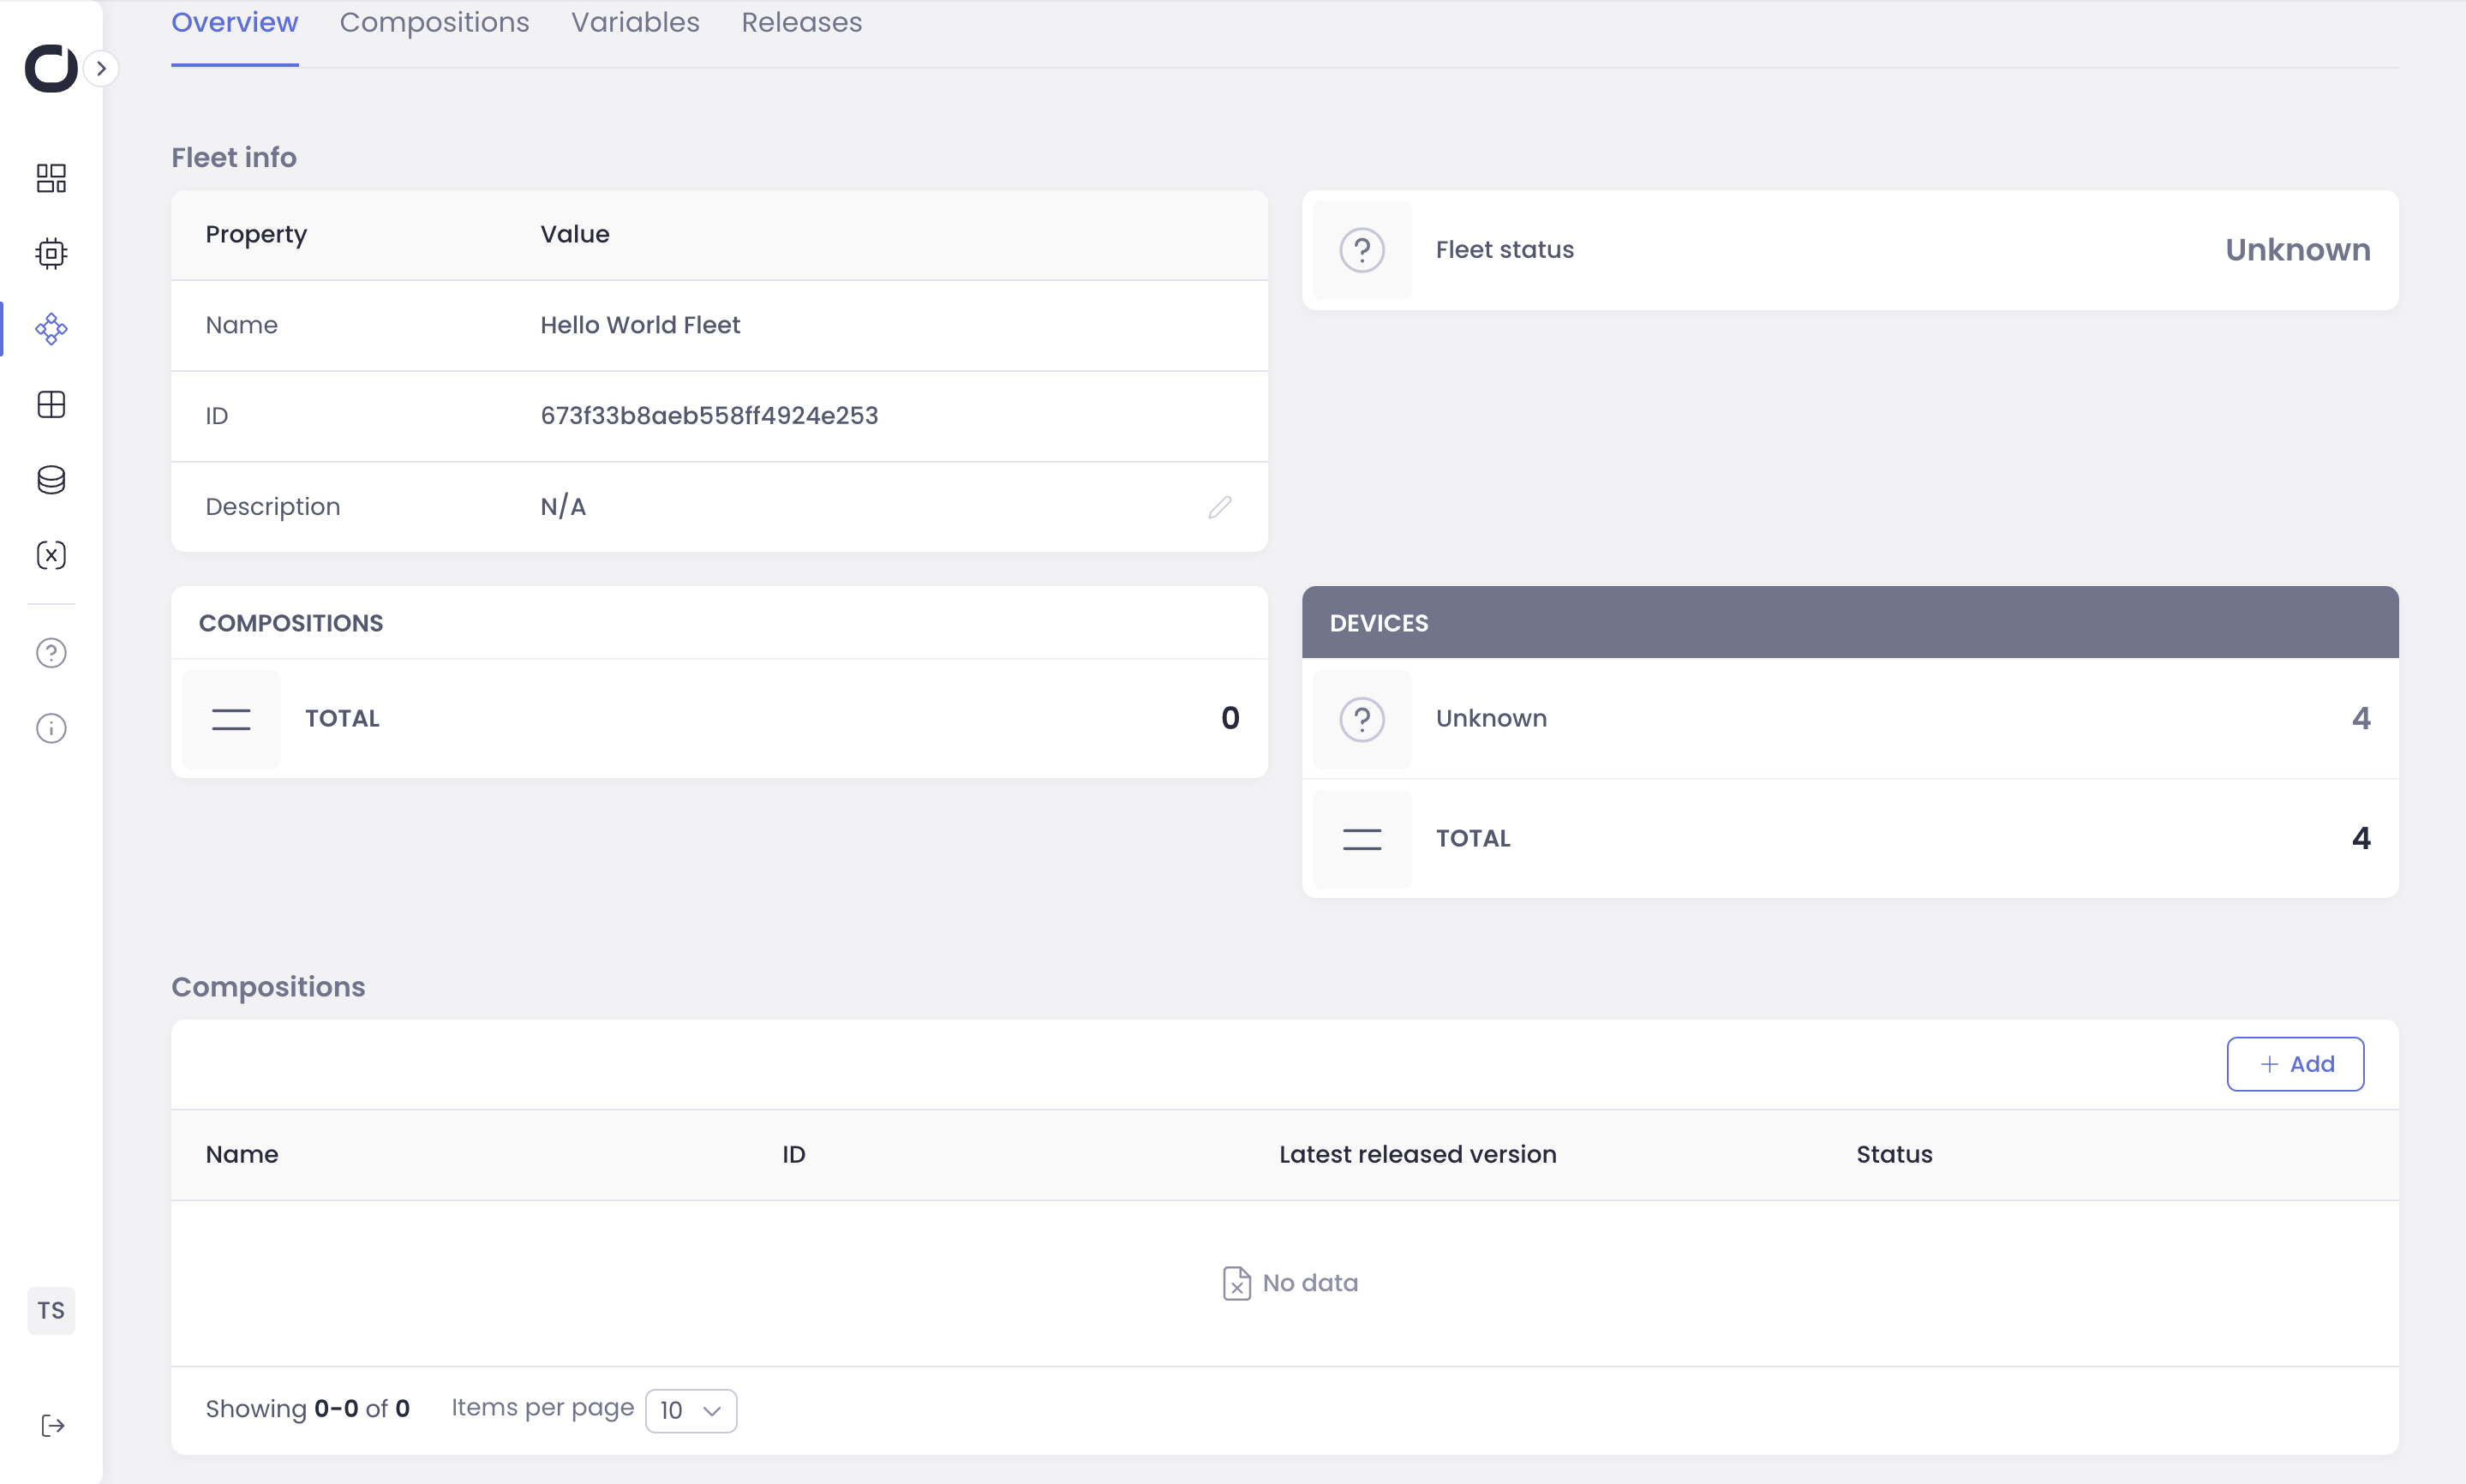2466x1484 pixels.
Task: Expand the sidebar with the chevron arrow
Action: point(101,68)
